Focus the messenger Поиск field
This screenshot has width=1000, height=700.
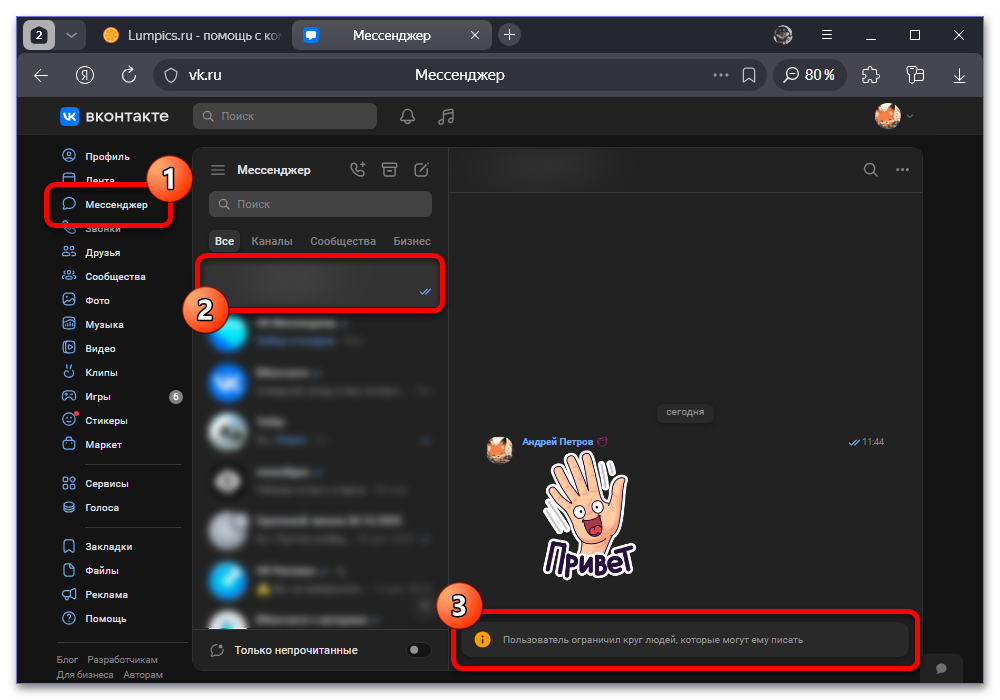click(x=320, y=204)
